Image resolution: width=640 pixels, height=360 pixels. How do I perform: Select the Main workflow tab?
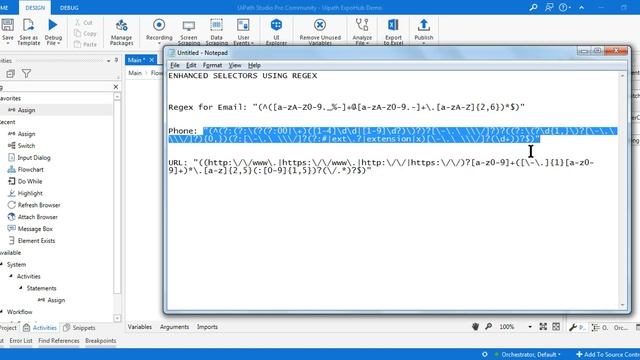136,60
